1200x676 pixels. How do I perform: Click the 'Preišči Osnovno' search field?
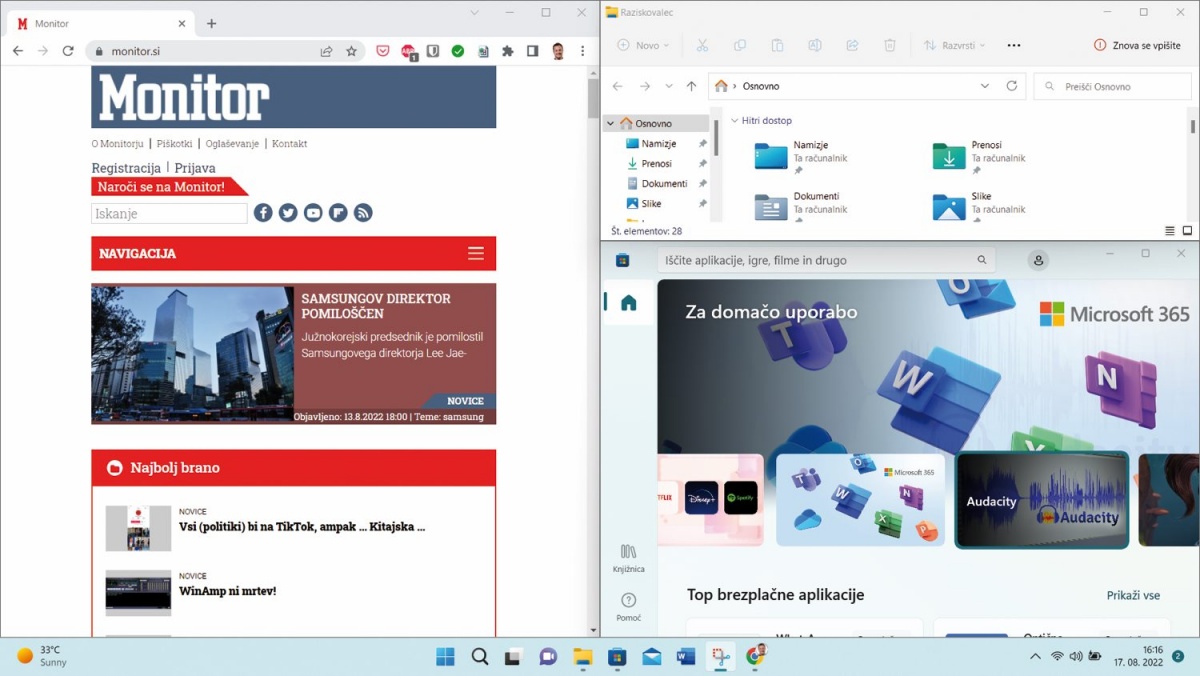click(1113, 86)
